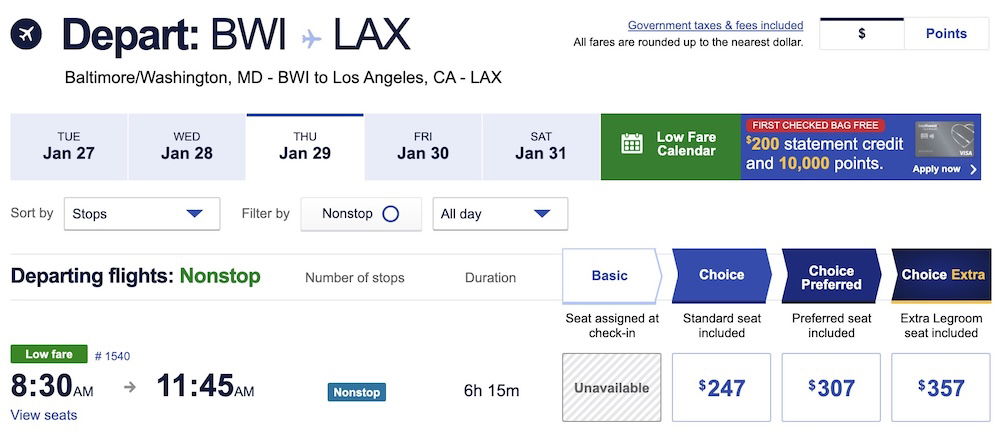This screenshot has width=1000, height=435.
Task: Switch fare display to Points
Action: (x=946, y=33)
